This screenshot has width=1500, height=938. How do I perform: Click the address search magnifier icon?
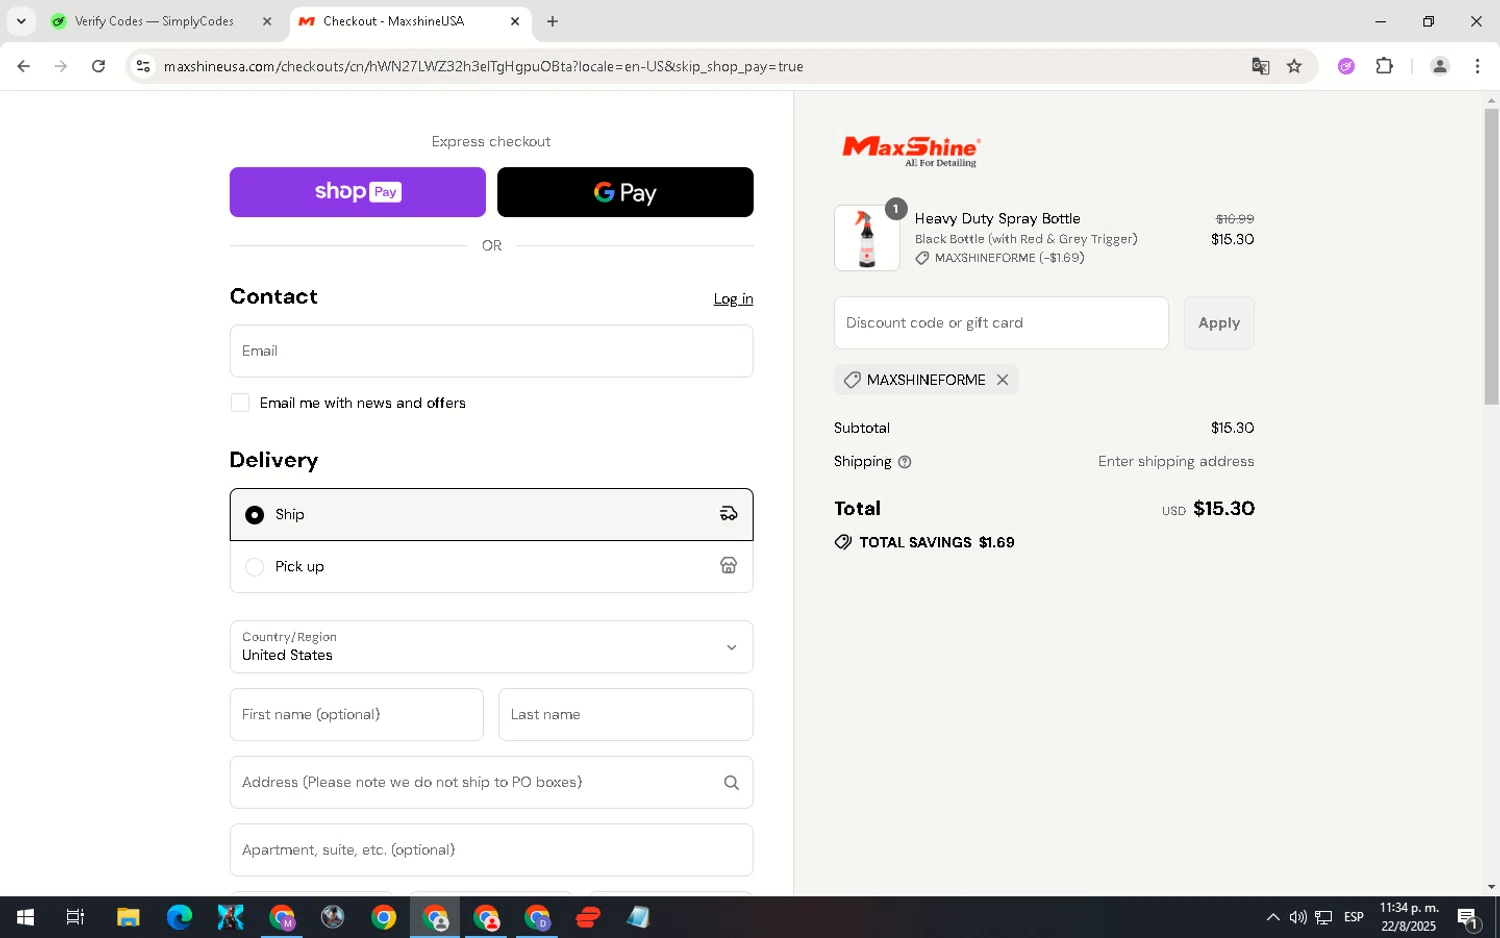(x=731, y=783)
